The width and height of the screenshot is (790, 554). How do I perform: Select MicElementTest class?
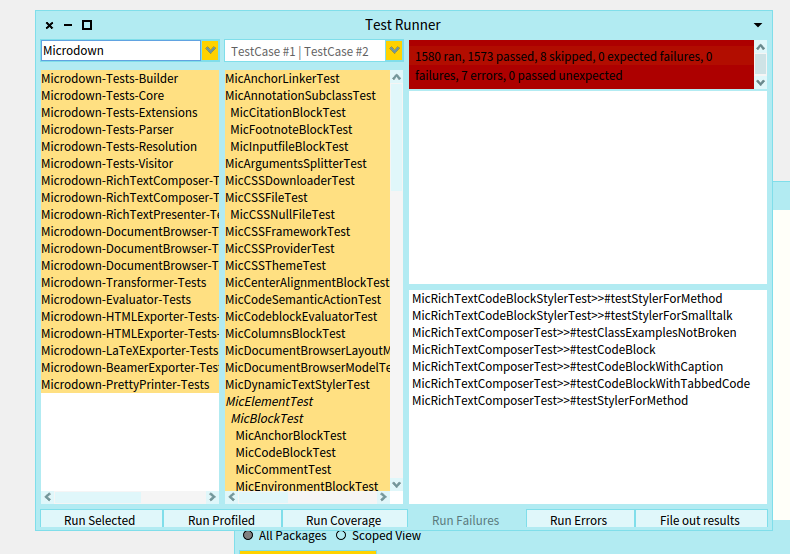[x=307, y=402]
